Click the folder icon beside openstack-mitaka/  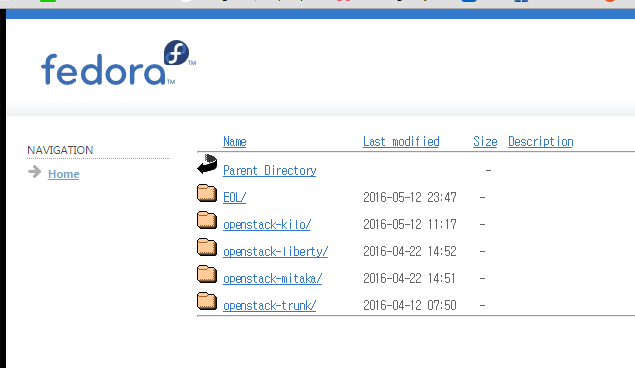coord(207,274)
